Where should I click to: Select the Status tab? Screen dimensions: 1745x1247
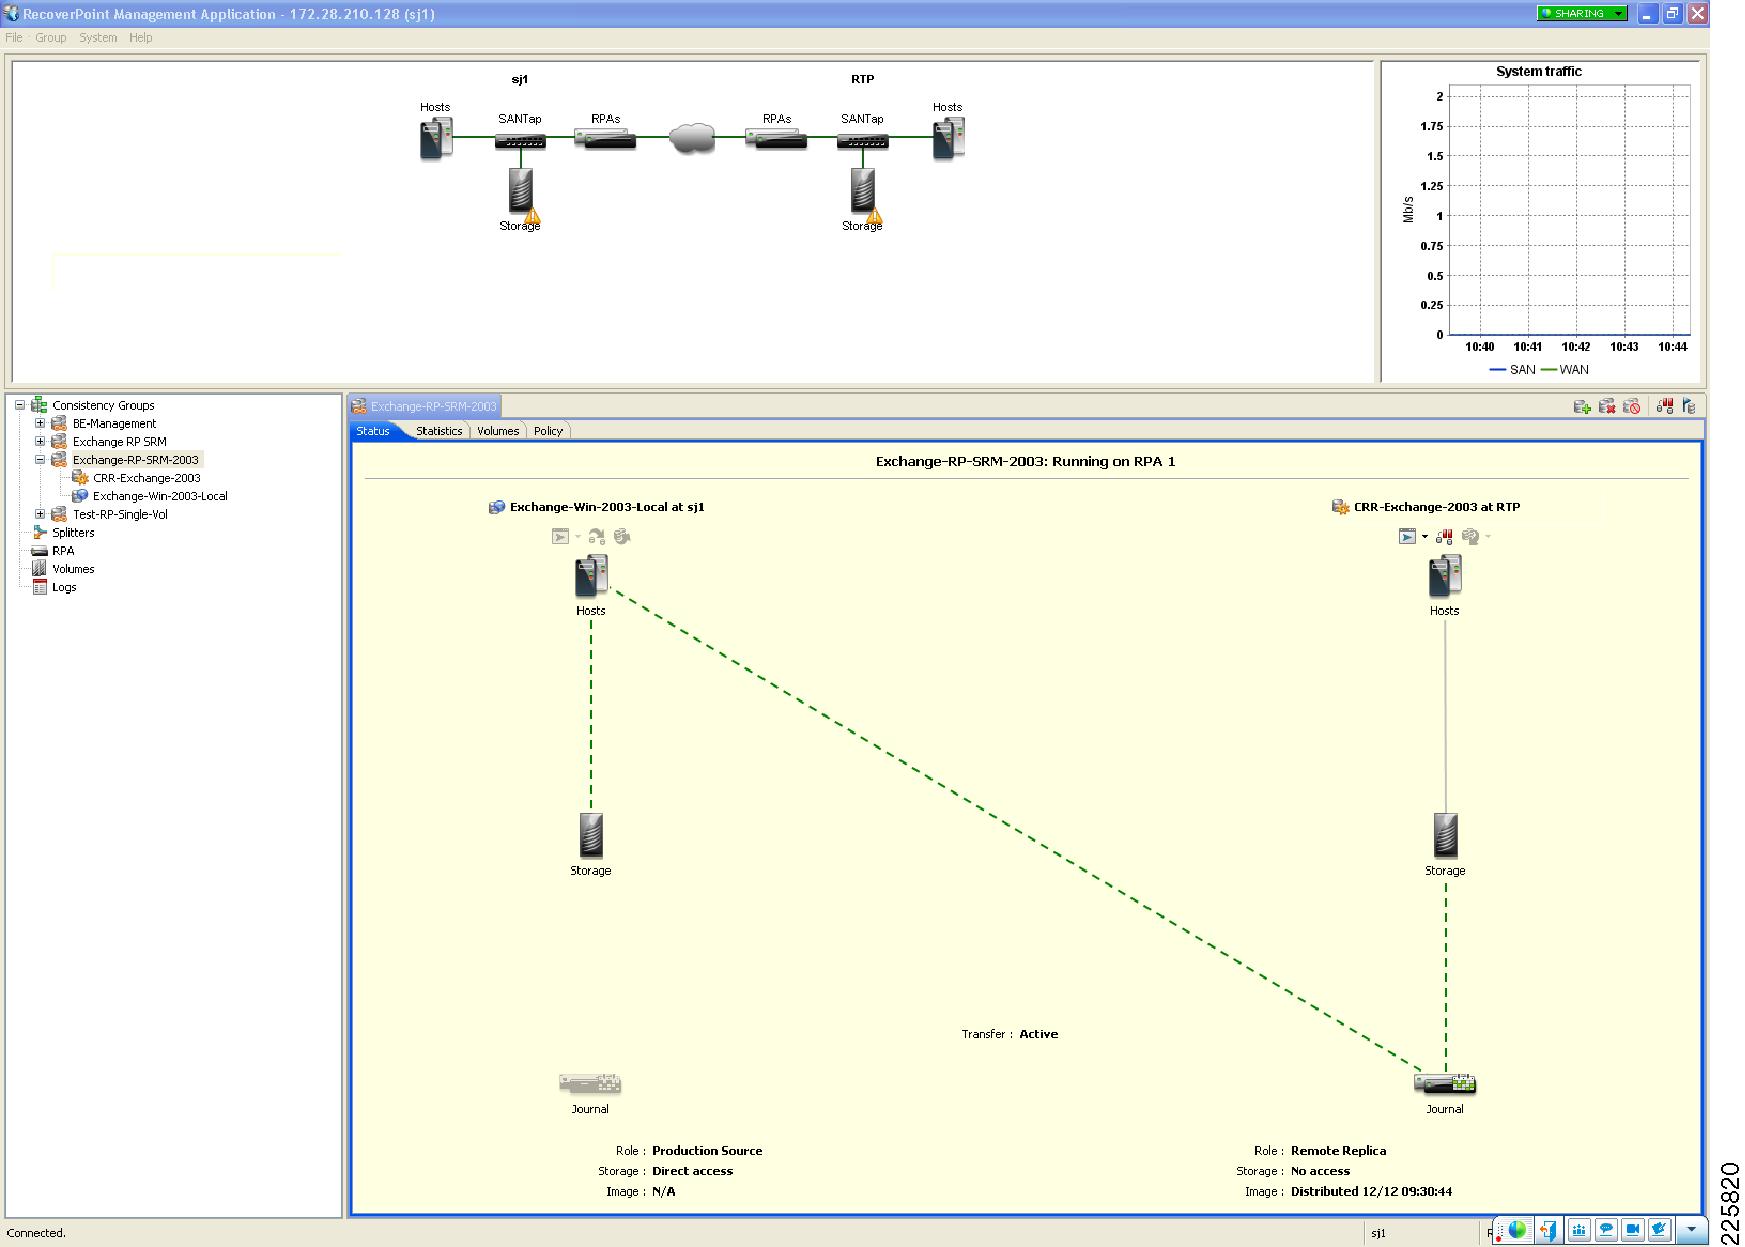click(x=373, y=431)
